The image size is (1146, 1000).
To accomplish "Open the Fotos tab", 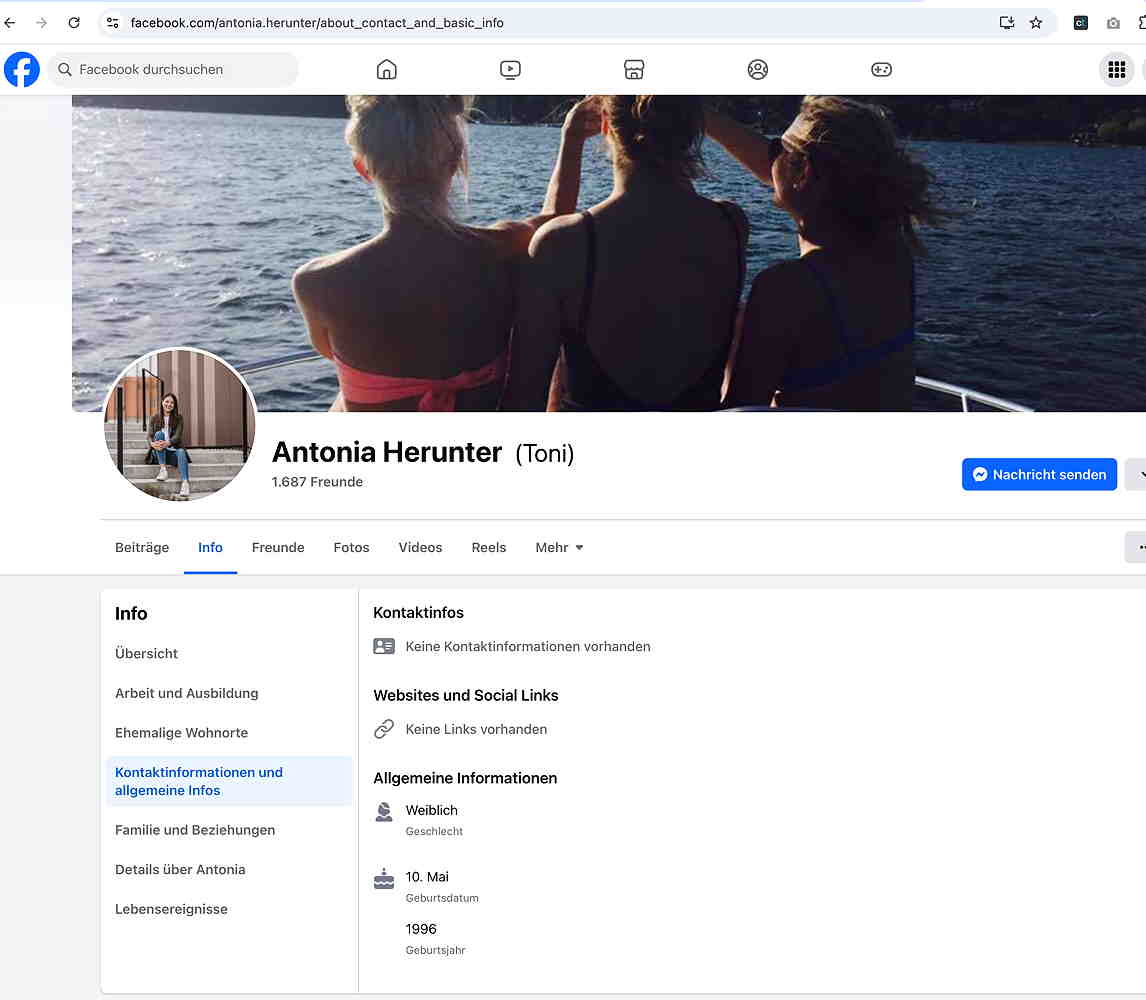I will pos(352,548).
